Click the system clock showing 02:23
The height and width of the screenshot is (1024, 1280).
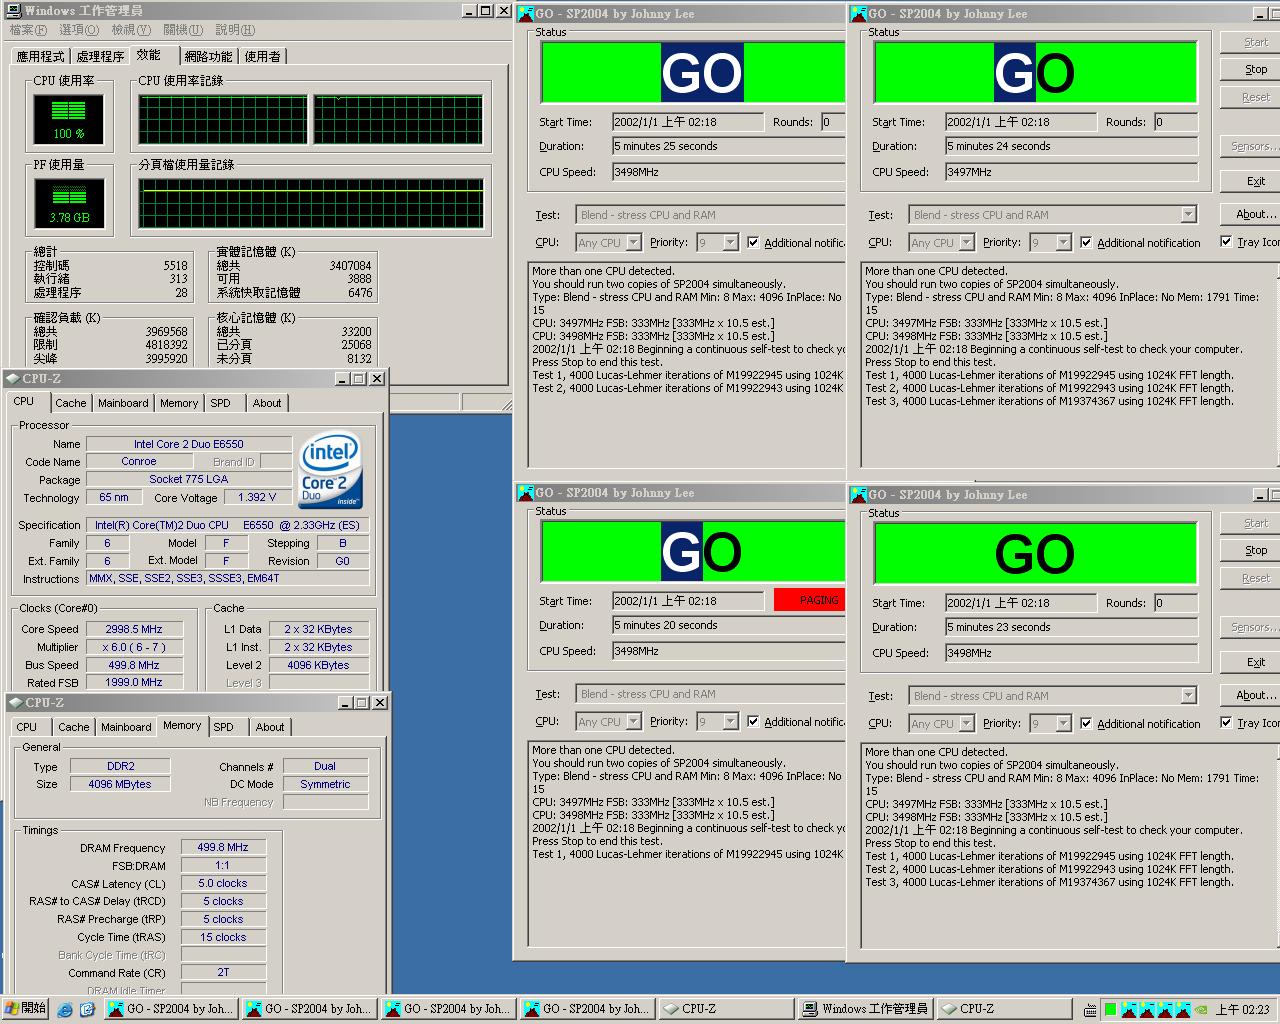tap(1242, 1009)
